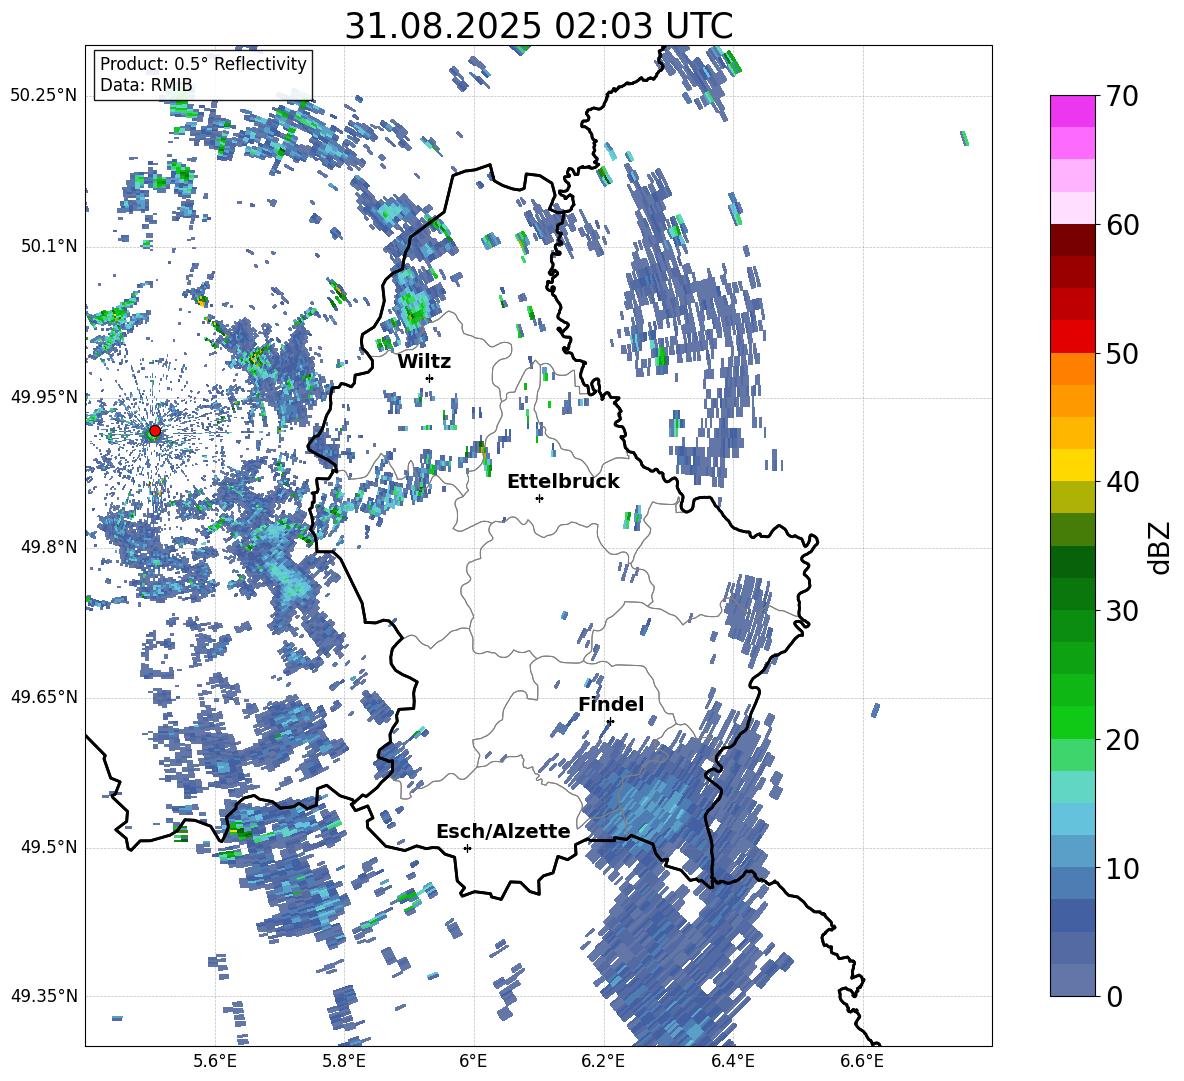Click the dBZ colorbar axis label
1184x1081 pixels.
tap(1161, 547)
